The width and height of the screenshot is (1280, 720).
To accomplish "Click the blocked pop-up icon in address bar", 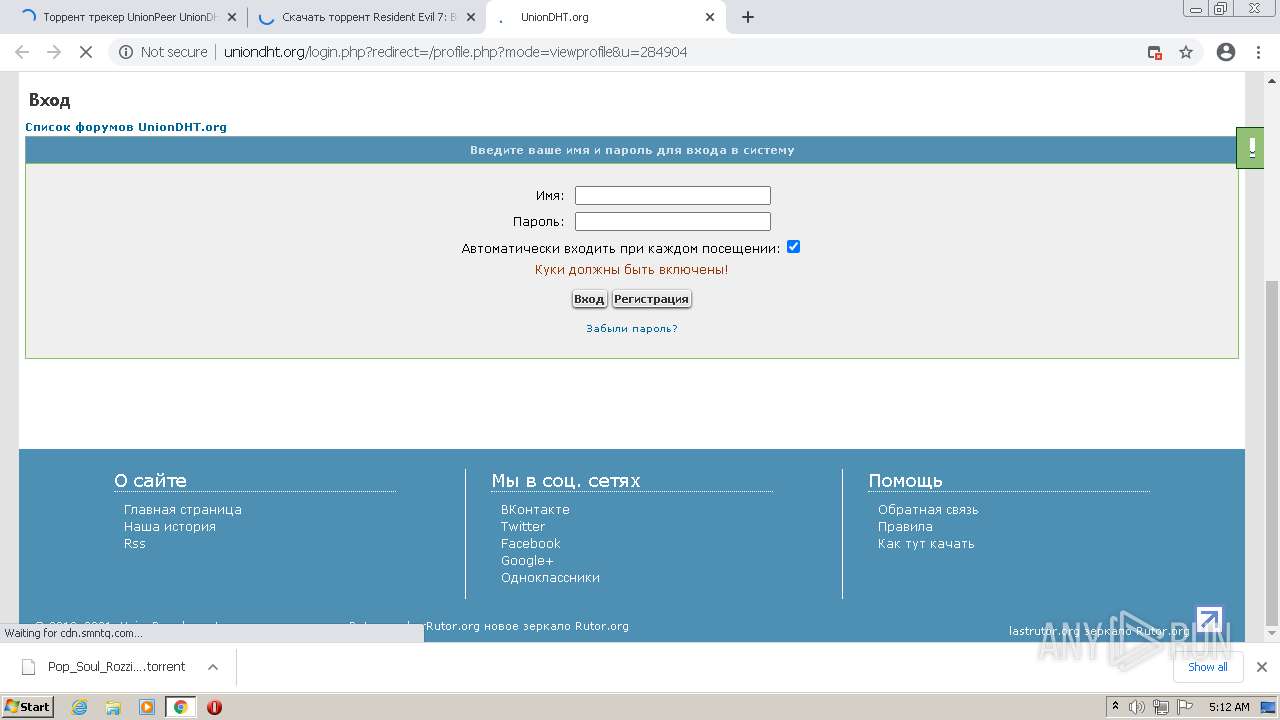I will pyautogui.click(x=1155, y=52).
